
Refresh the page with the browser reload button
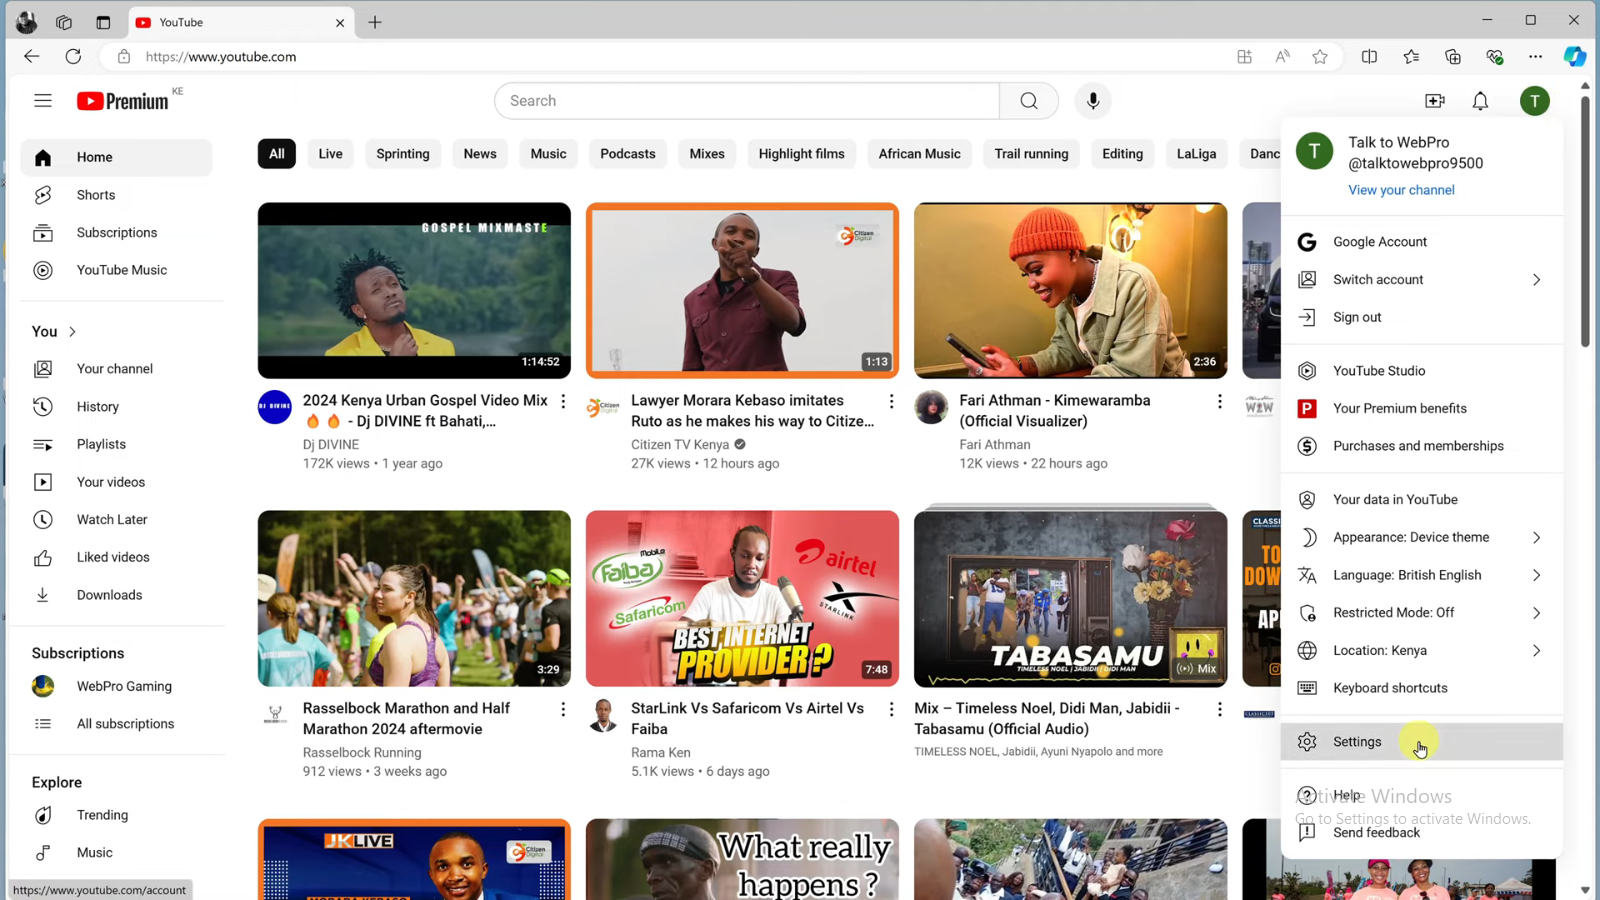coord(73,57)
